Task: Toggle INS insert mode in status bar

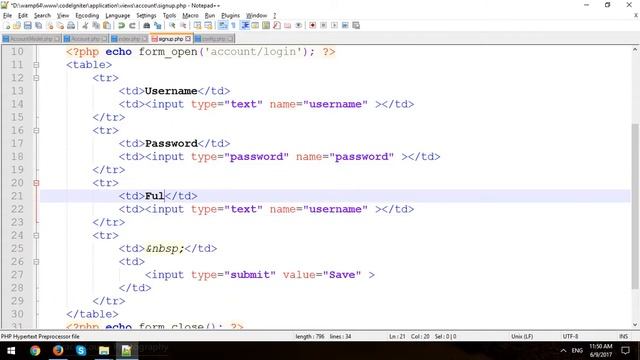Action: coord(623,336)
